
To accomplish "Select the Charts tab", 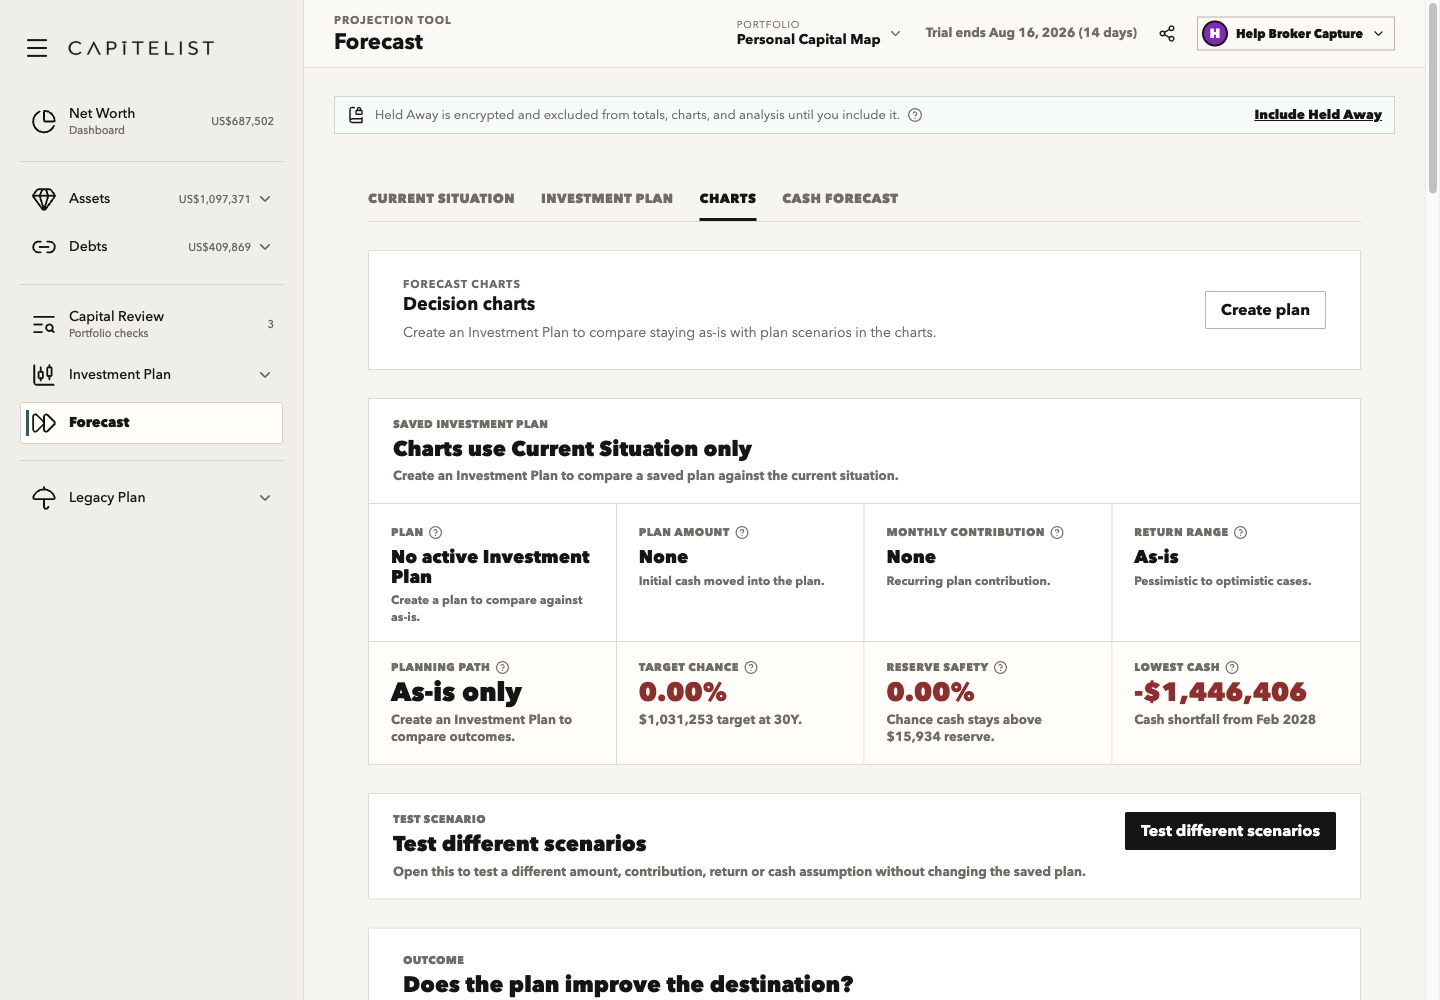I will [x=728, y=199].
